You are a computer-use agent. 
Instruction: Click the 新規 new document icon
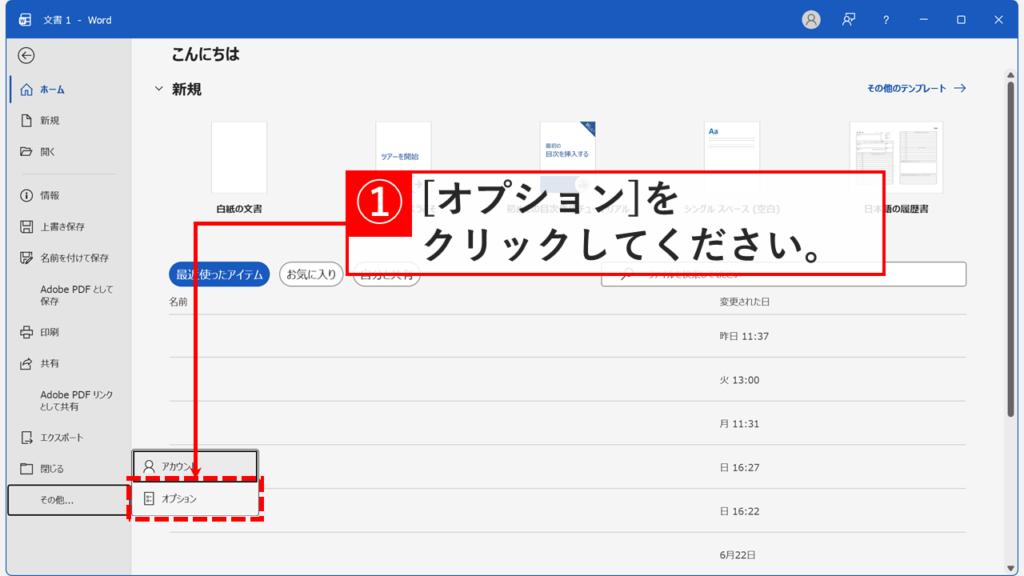(26, 120)
